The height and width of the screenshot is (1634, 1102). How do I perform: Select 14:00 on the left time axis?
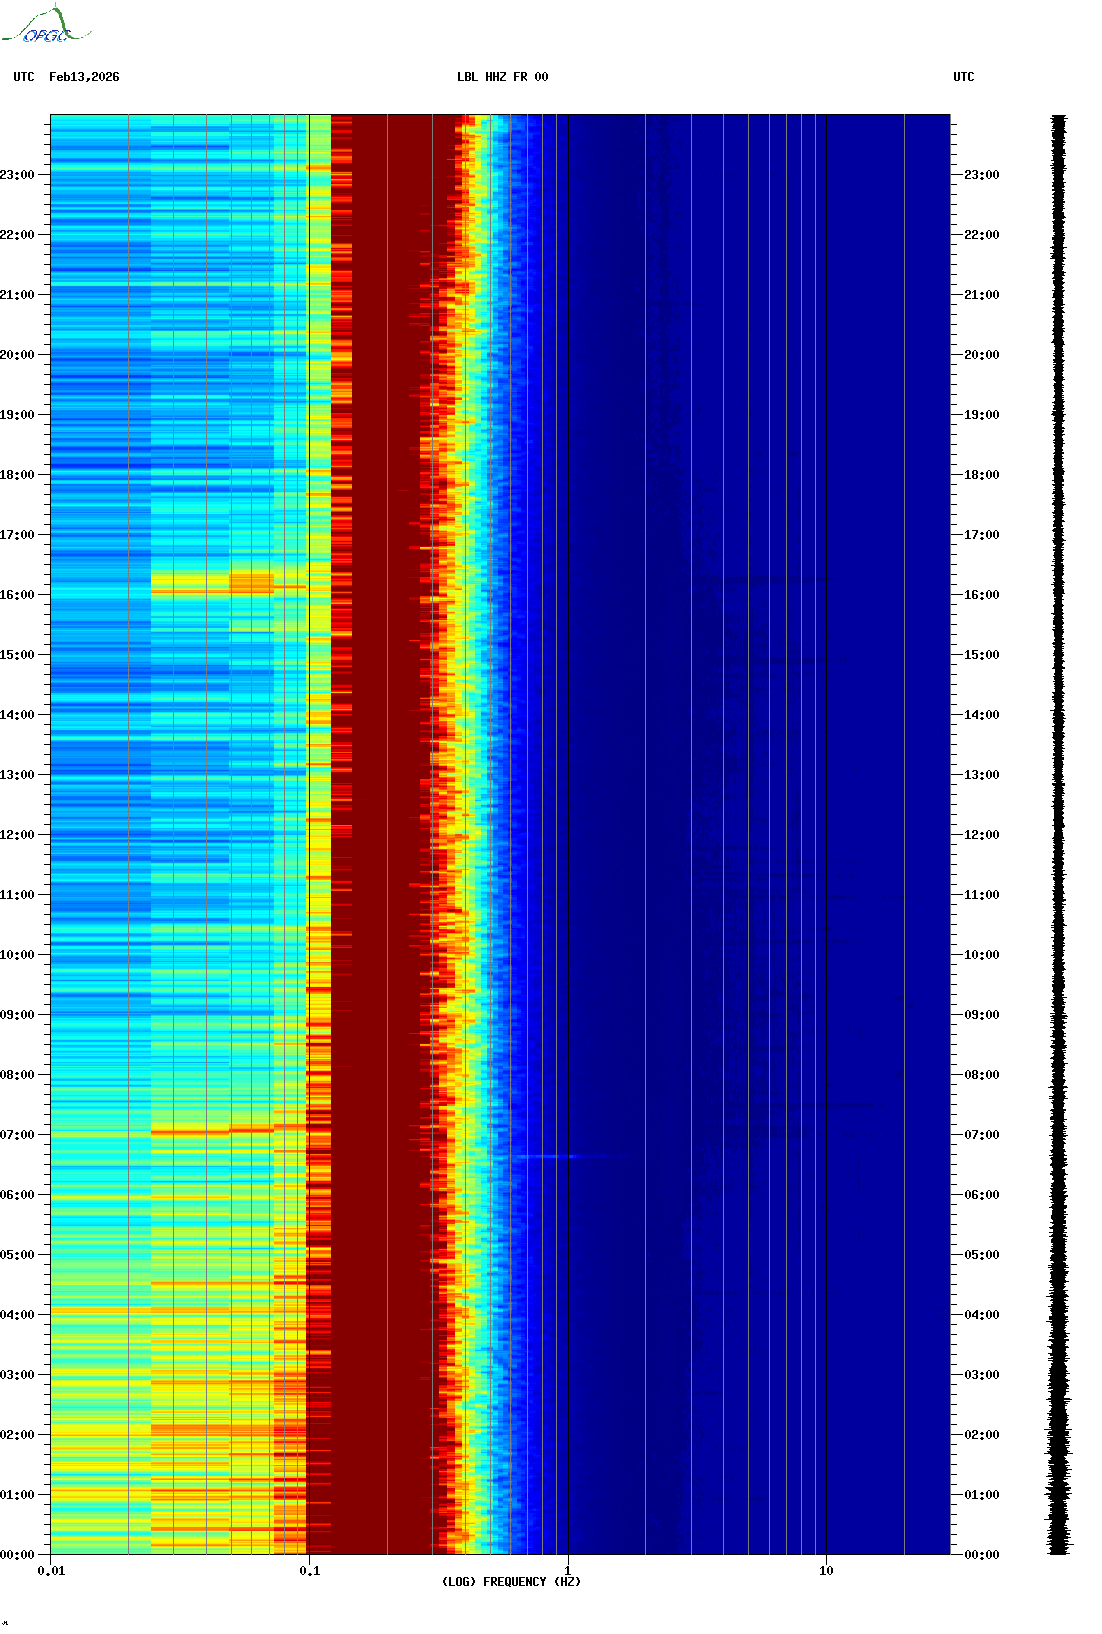tap(17, 715)
